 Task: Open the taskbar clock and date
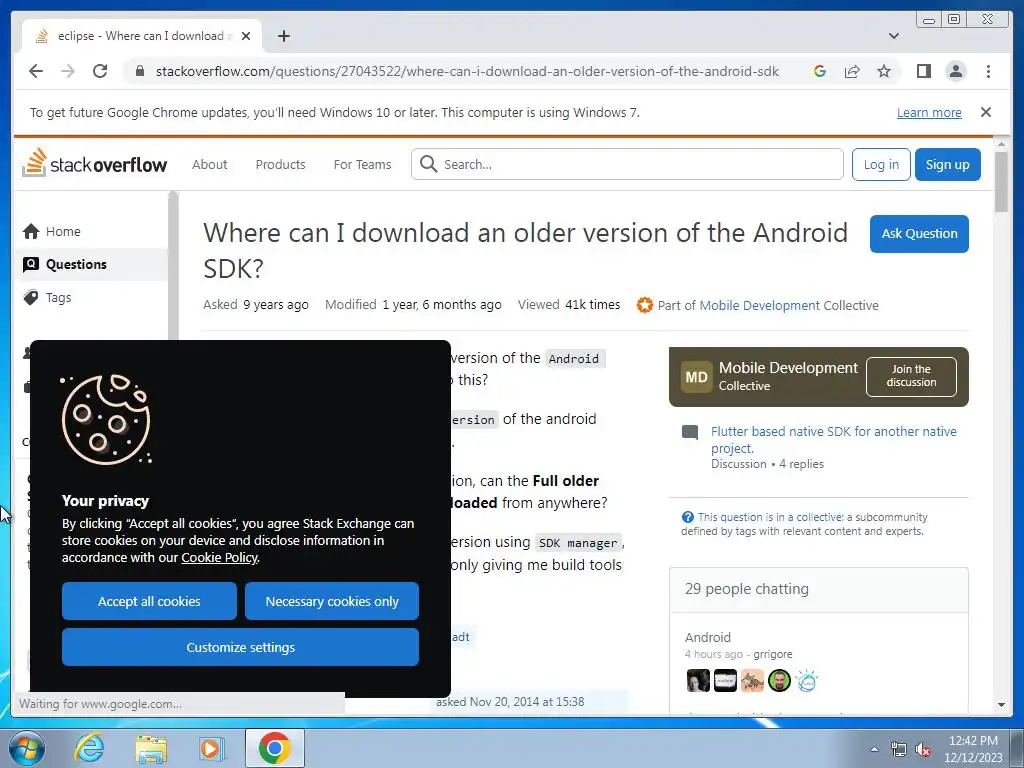coord(972,749)
